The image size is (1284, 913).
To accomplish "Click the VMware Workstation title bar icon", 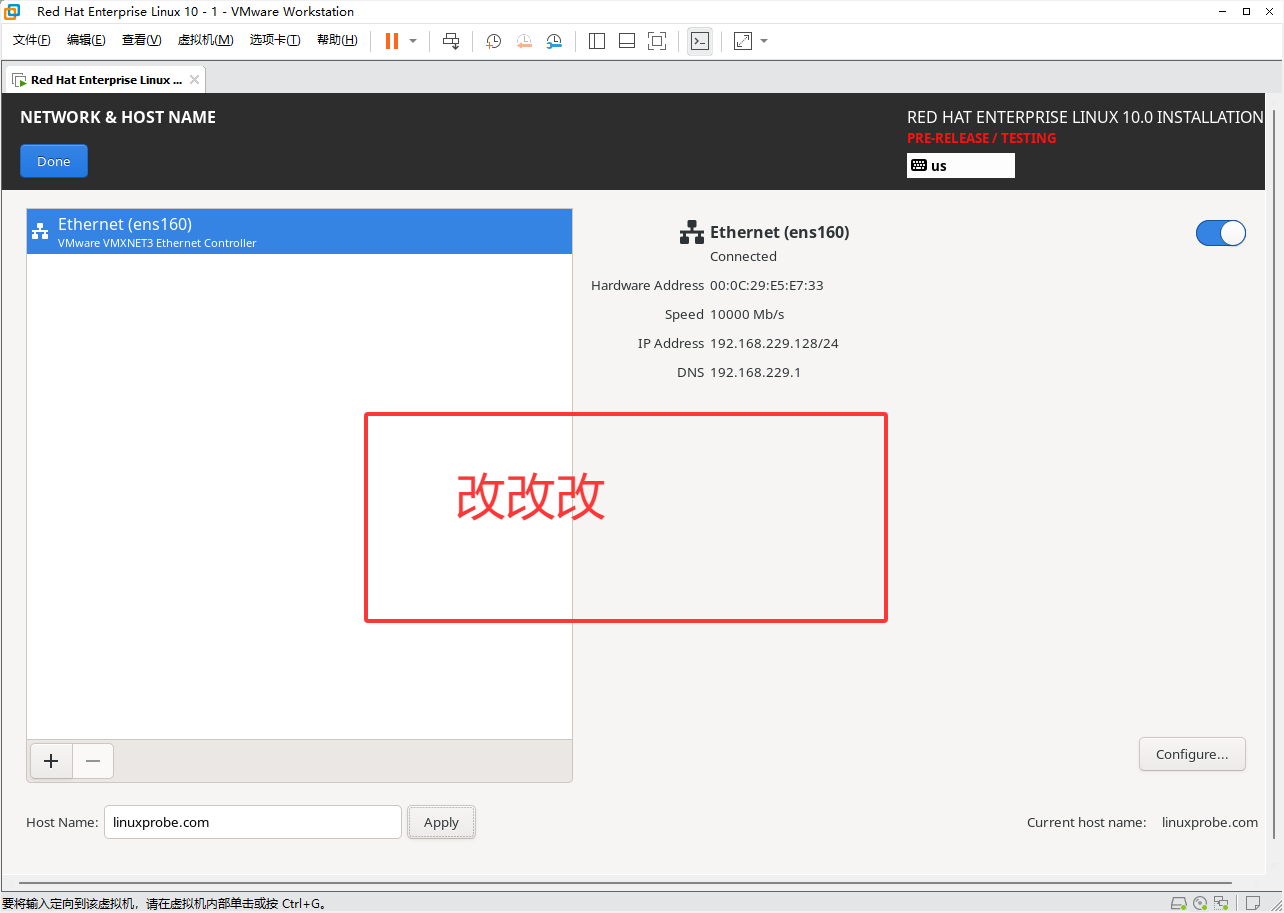I will click(x=12, y=11).
